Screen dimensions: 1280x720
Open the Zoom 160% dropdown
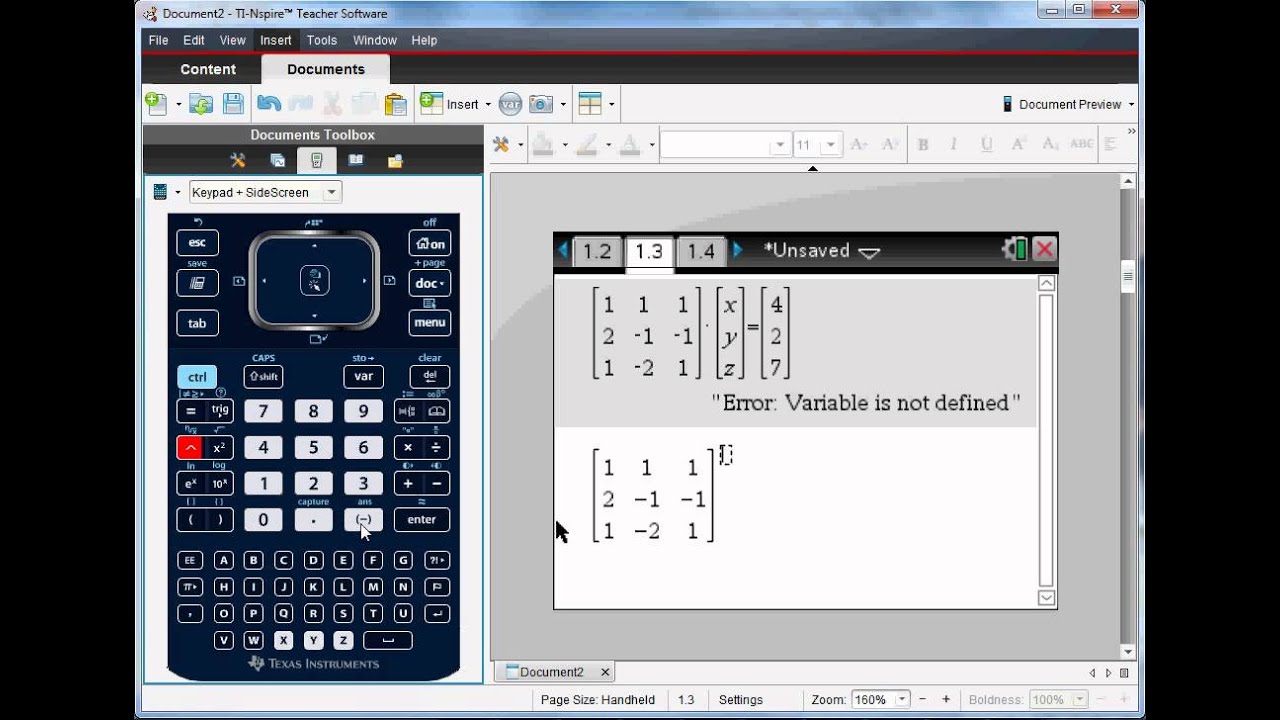pyautogui.click(x=902, y=700)
